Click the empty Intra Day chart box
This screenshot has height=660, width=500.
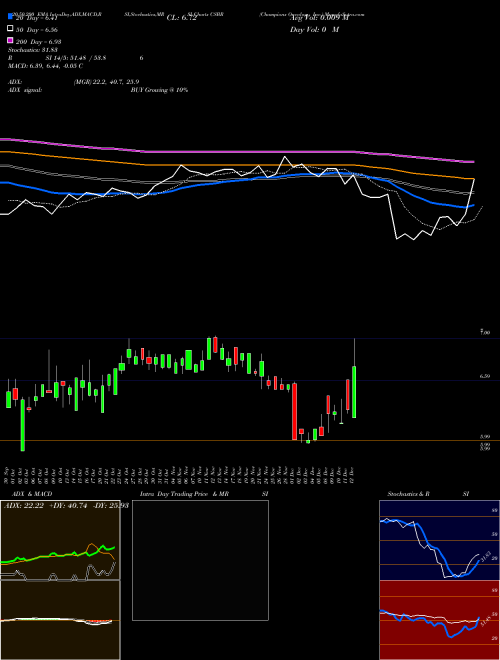(x=200, y=560)
